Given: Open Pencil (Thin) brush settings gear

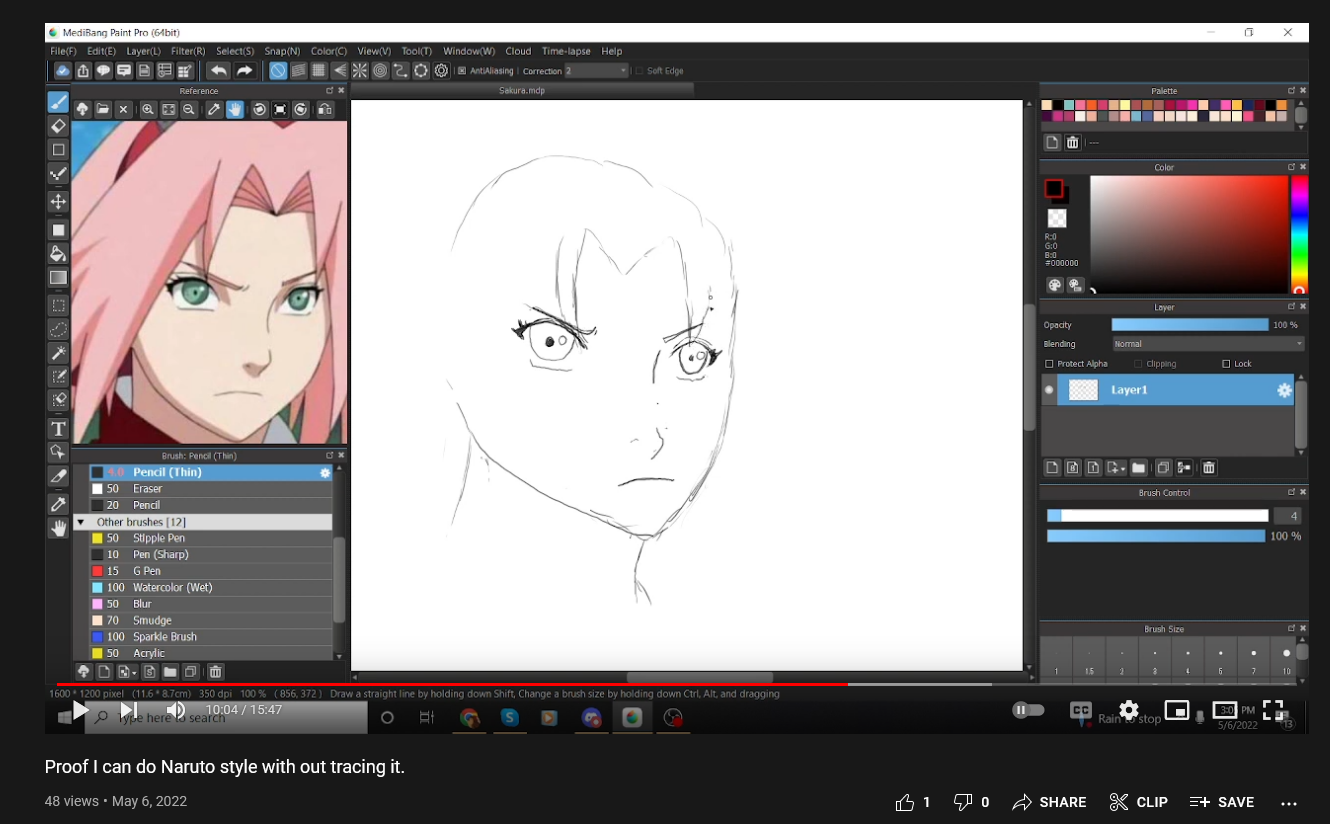Looking at the screenshot, I should (325, 472).
